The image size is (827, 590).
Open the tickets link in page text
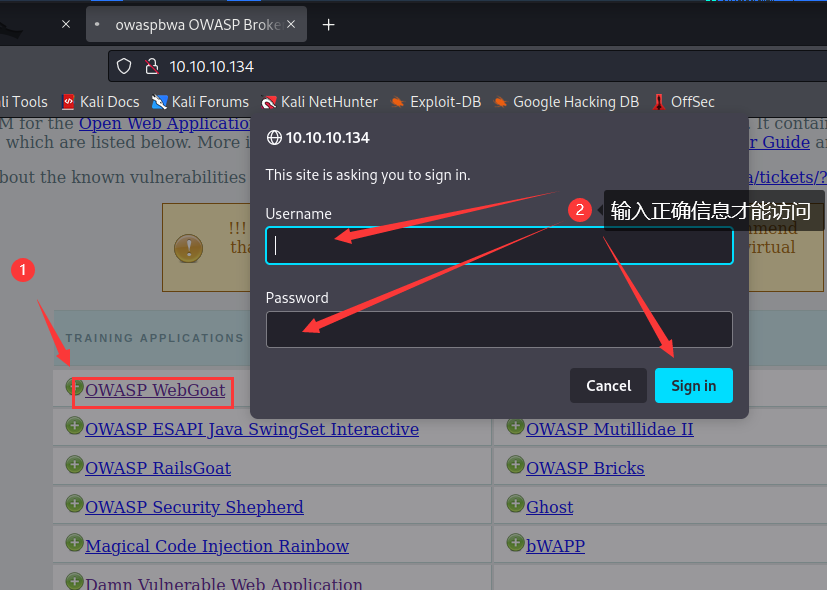click(788, 178)
